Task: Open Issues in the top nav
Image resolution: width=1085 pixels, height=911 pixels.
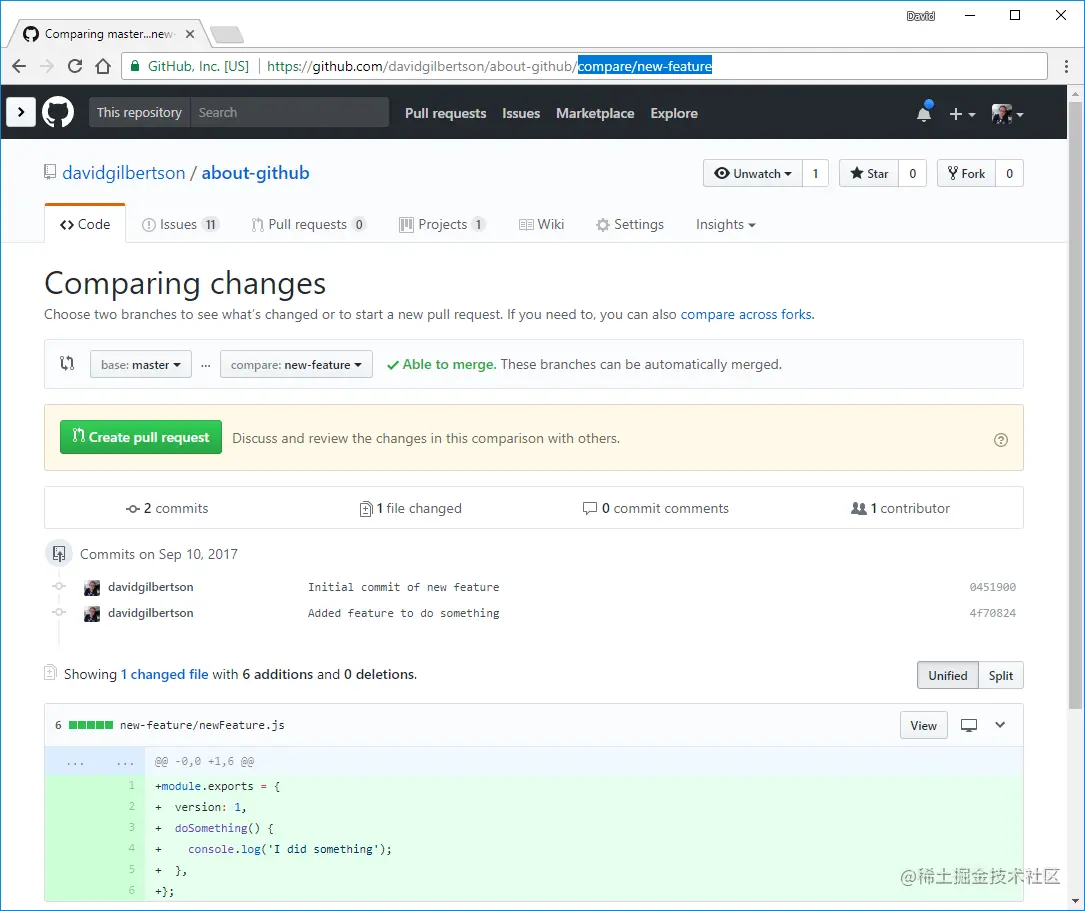Action: pyautogui.click(x=521, y=113)
